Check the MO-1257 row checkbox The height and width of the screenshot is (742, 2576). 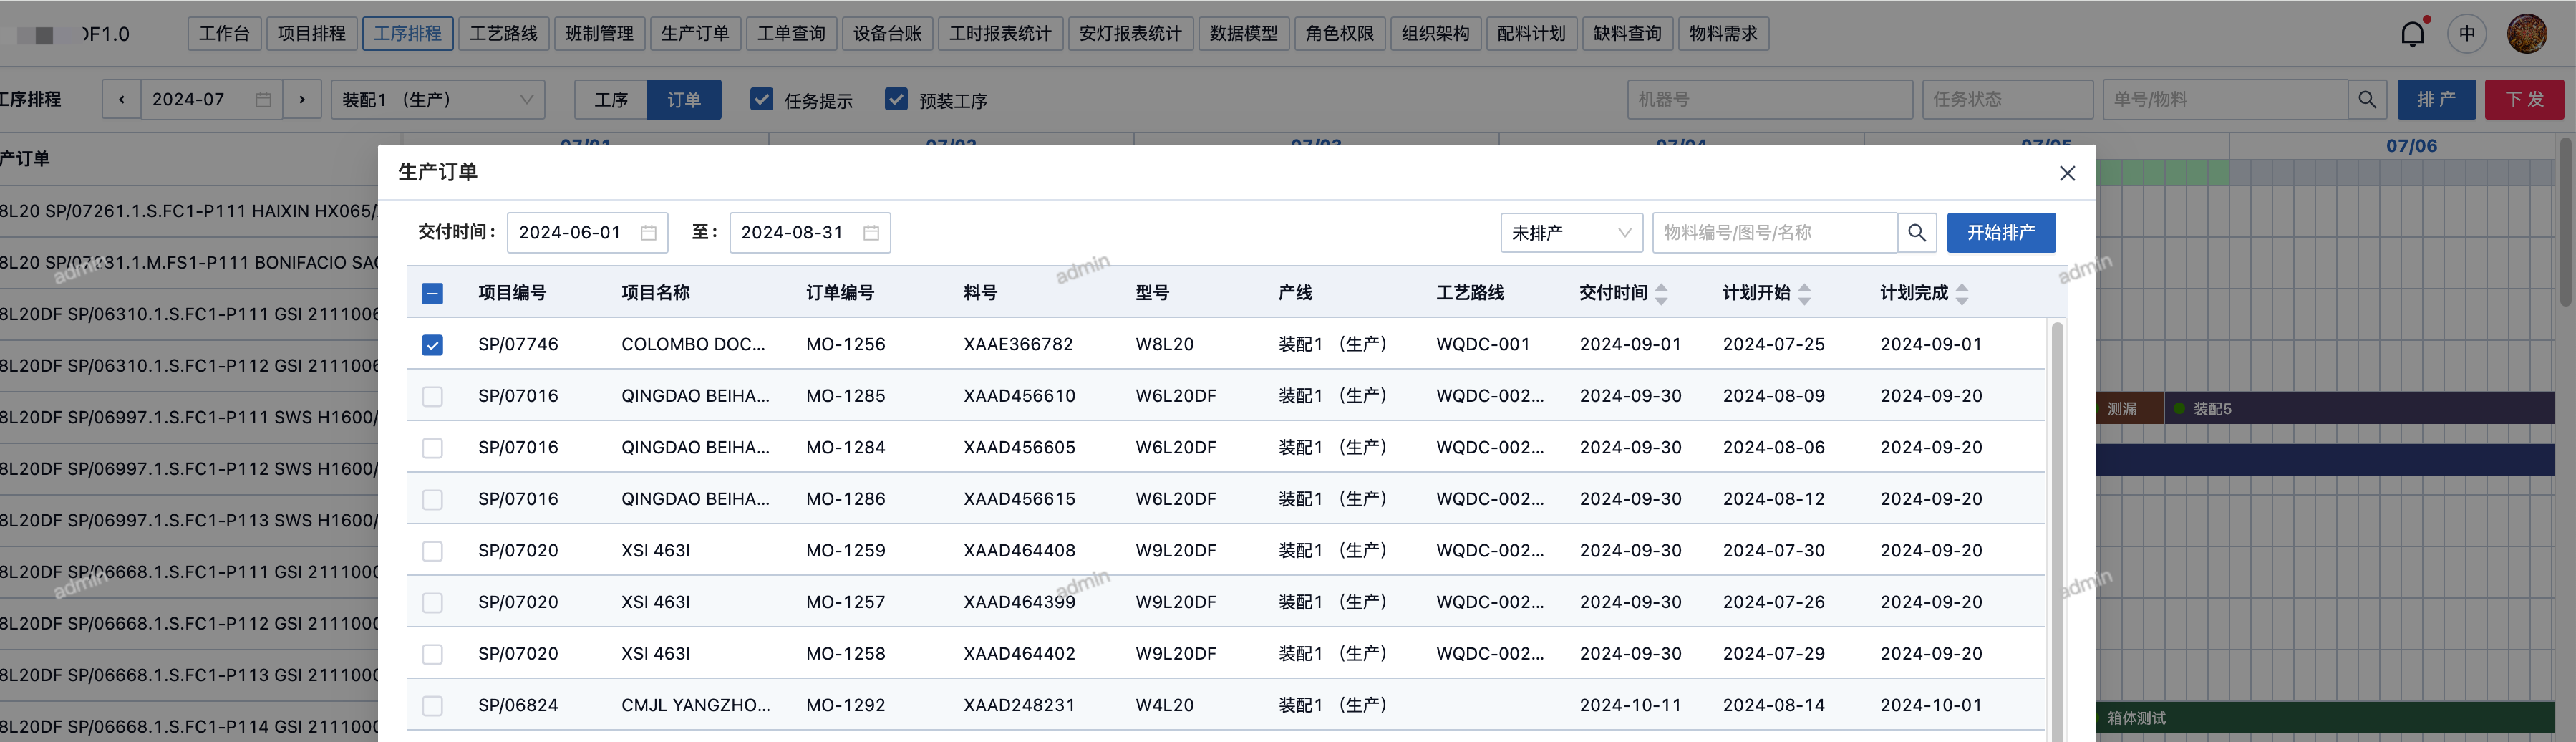click(x=432, y=602)
